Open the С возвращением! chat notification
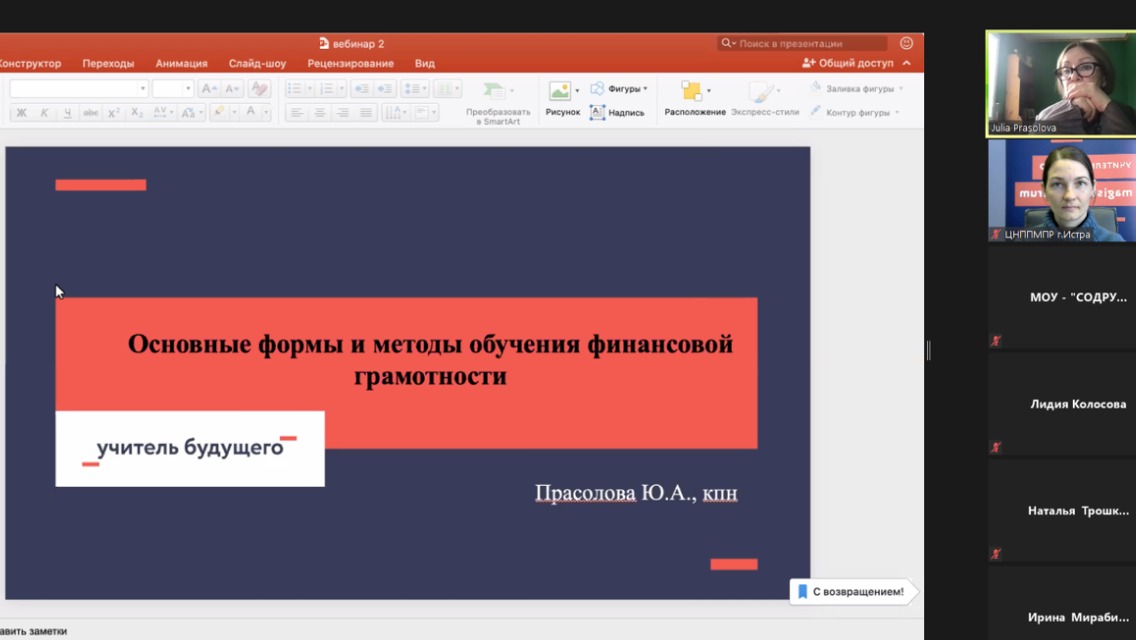 (851, 592)
